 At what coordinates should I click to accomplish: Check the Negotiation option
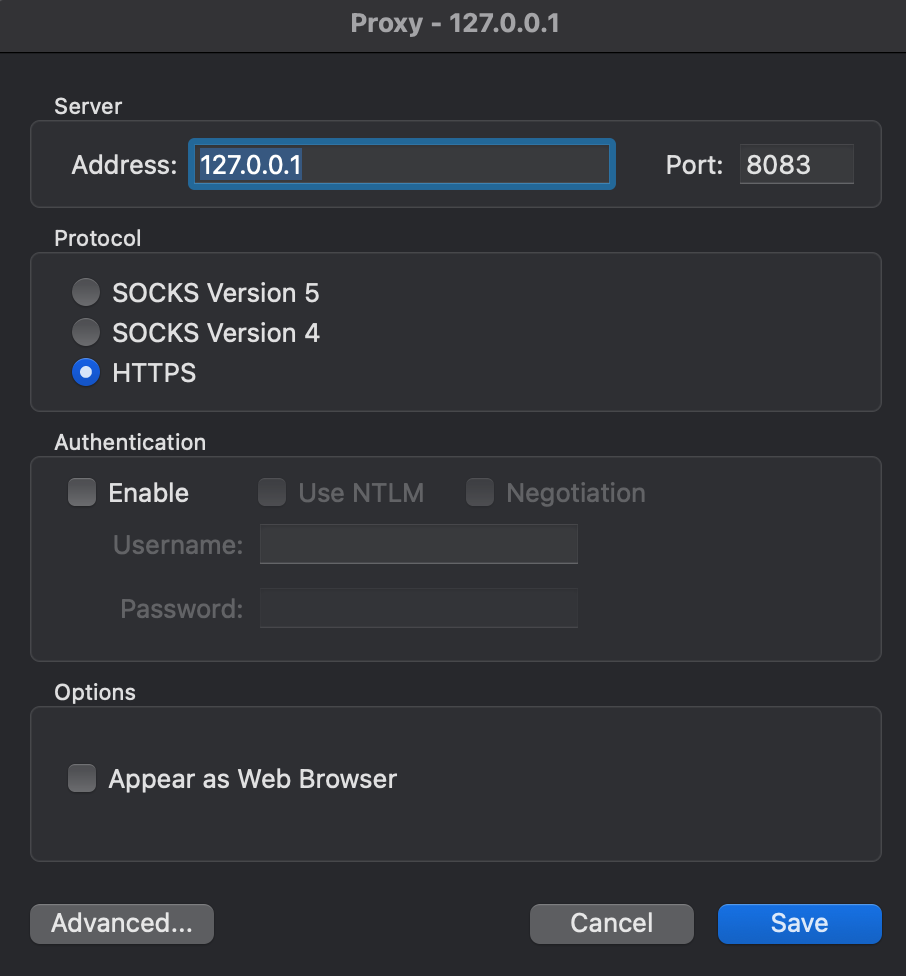480,492
